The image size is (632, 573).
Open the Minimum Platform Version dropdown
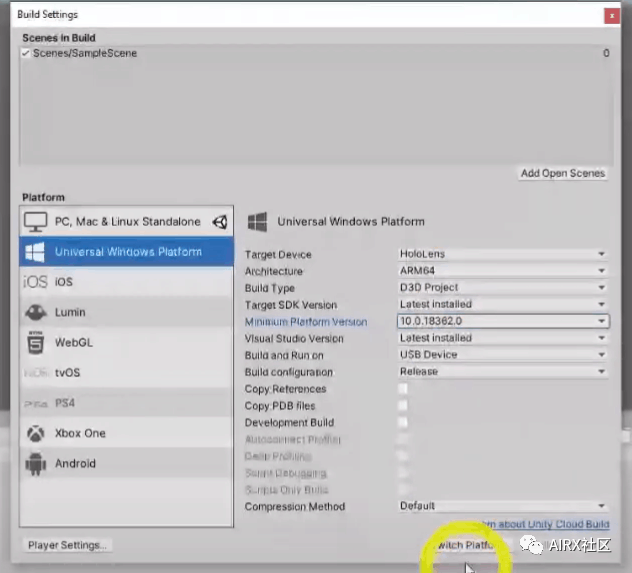503,321
